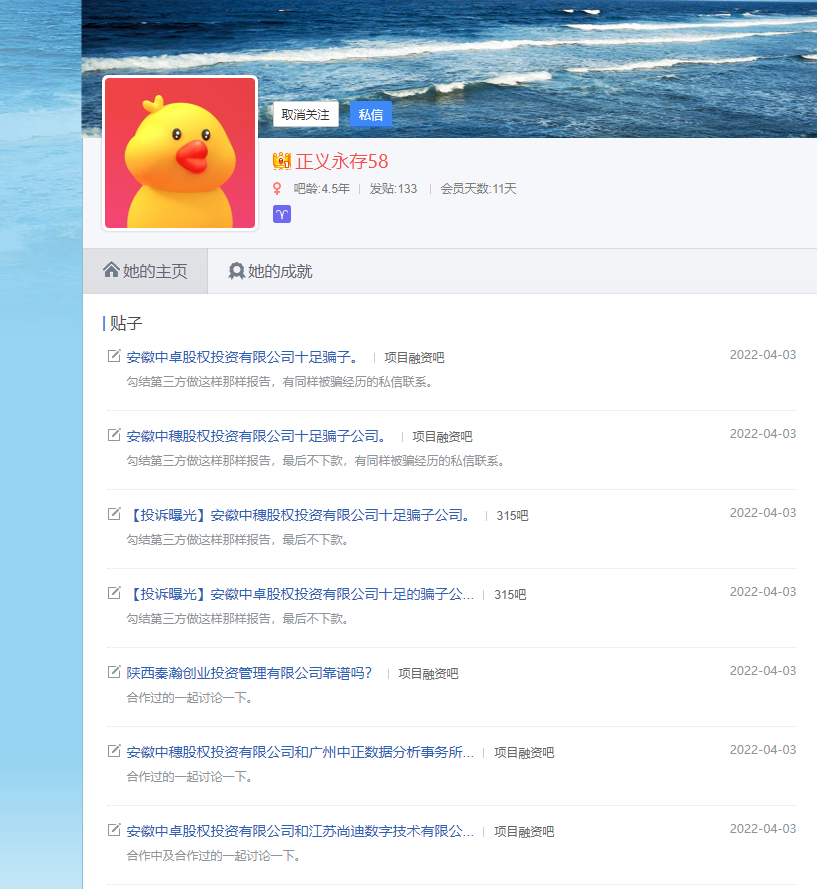Click the purple Aries zodiac icon

click(x=282, y=214)
